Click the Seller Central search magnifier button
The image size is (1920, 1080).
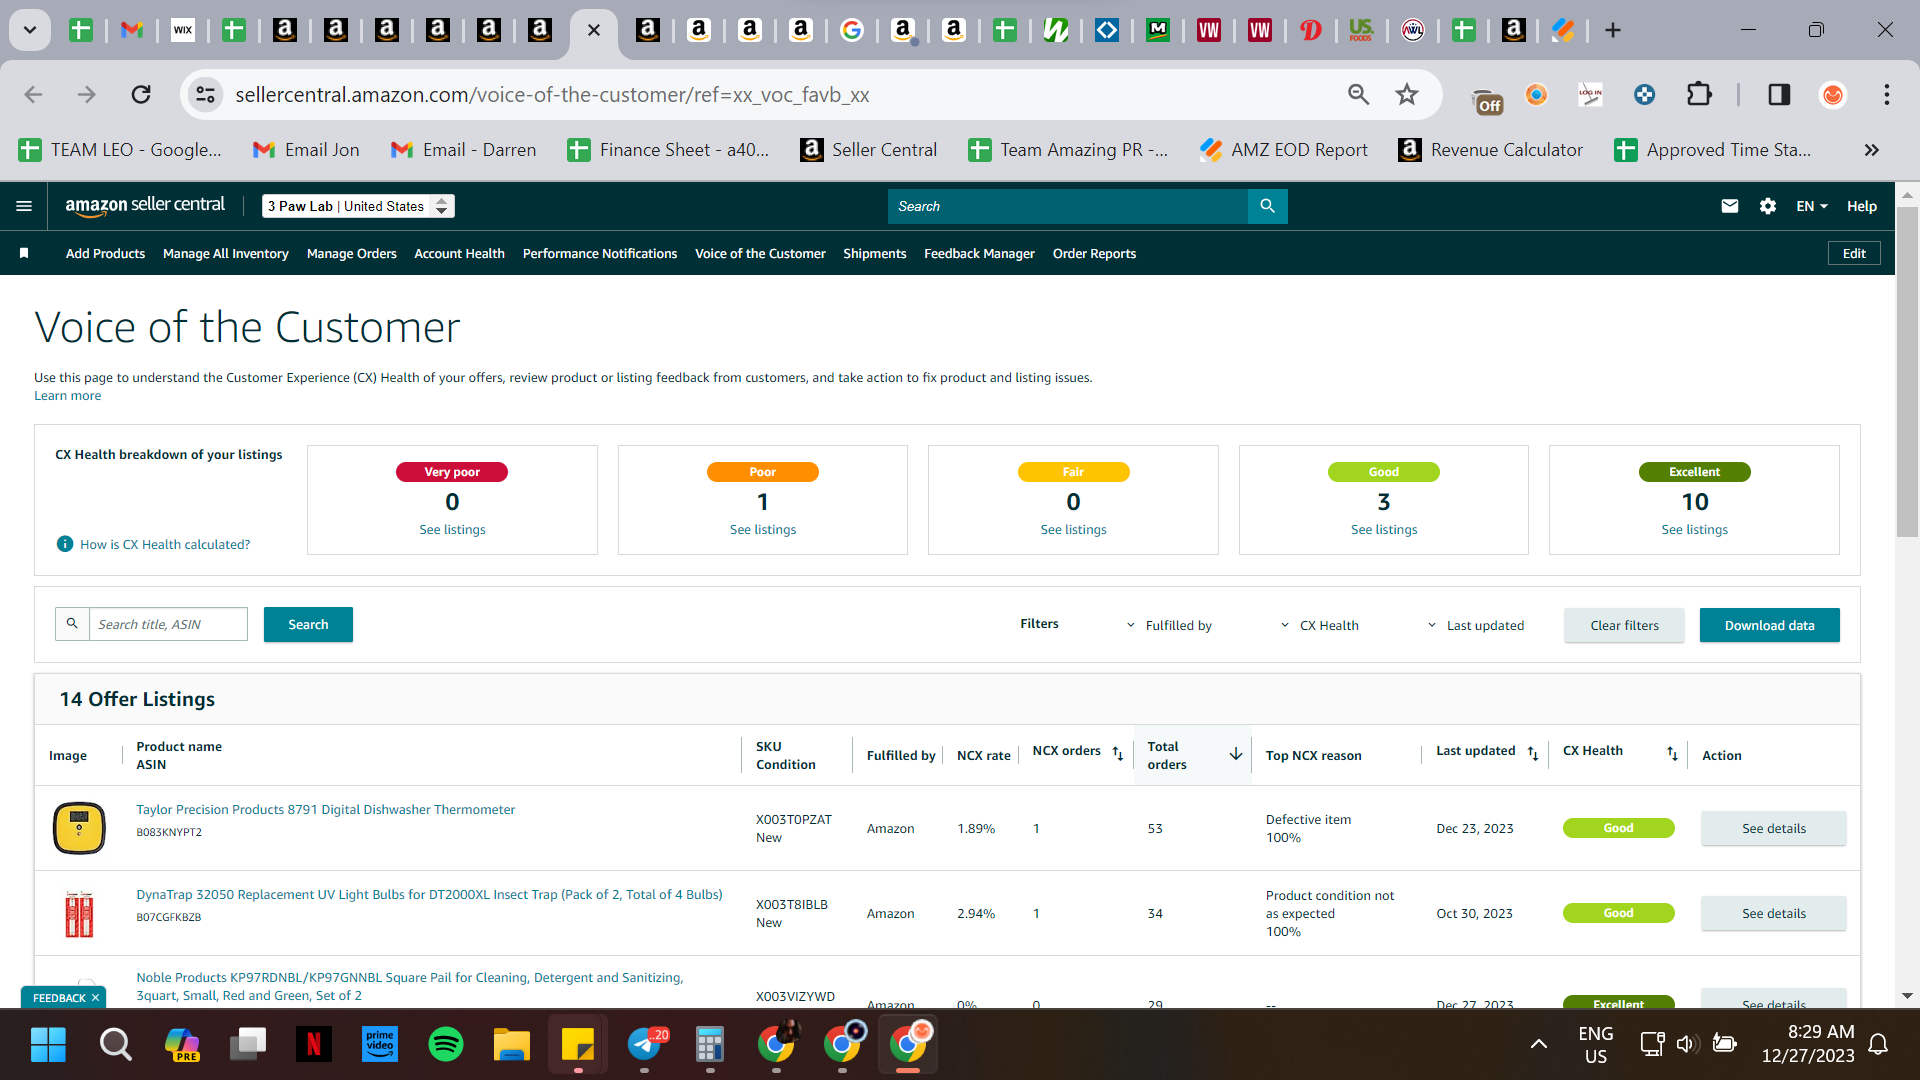tap(1267, 206)
